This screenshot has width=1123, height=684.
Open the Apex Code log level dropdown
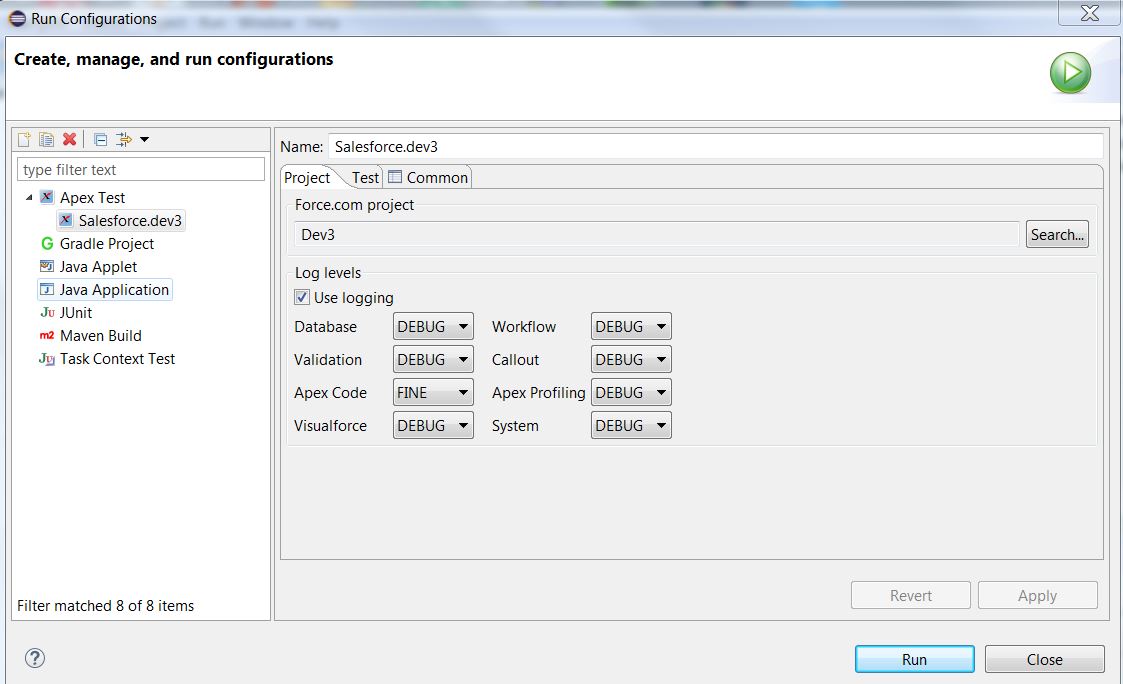433,392
